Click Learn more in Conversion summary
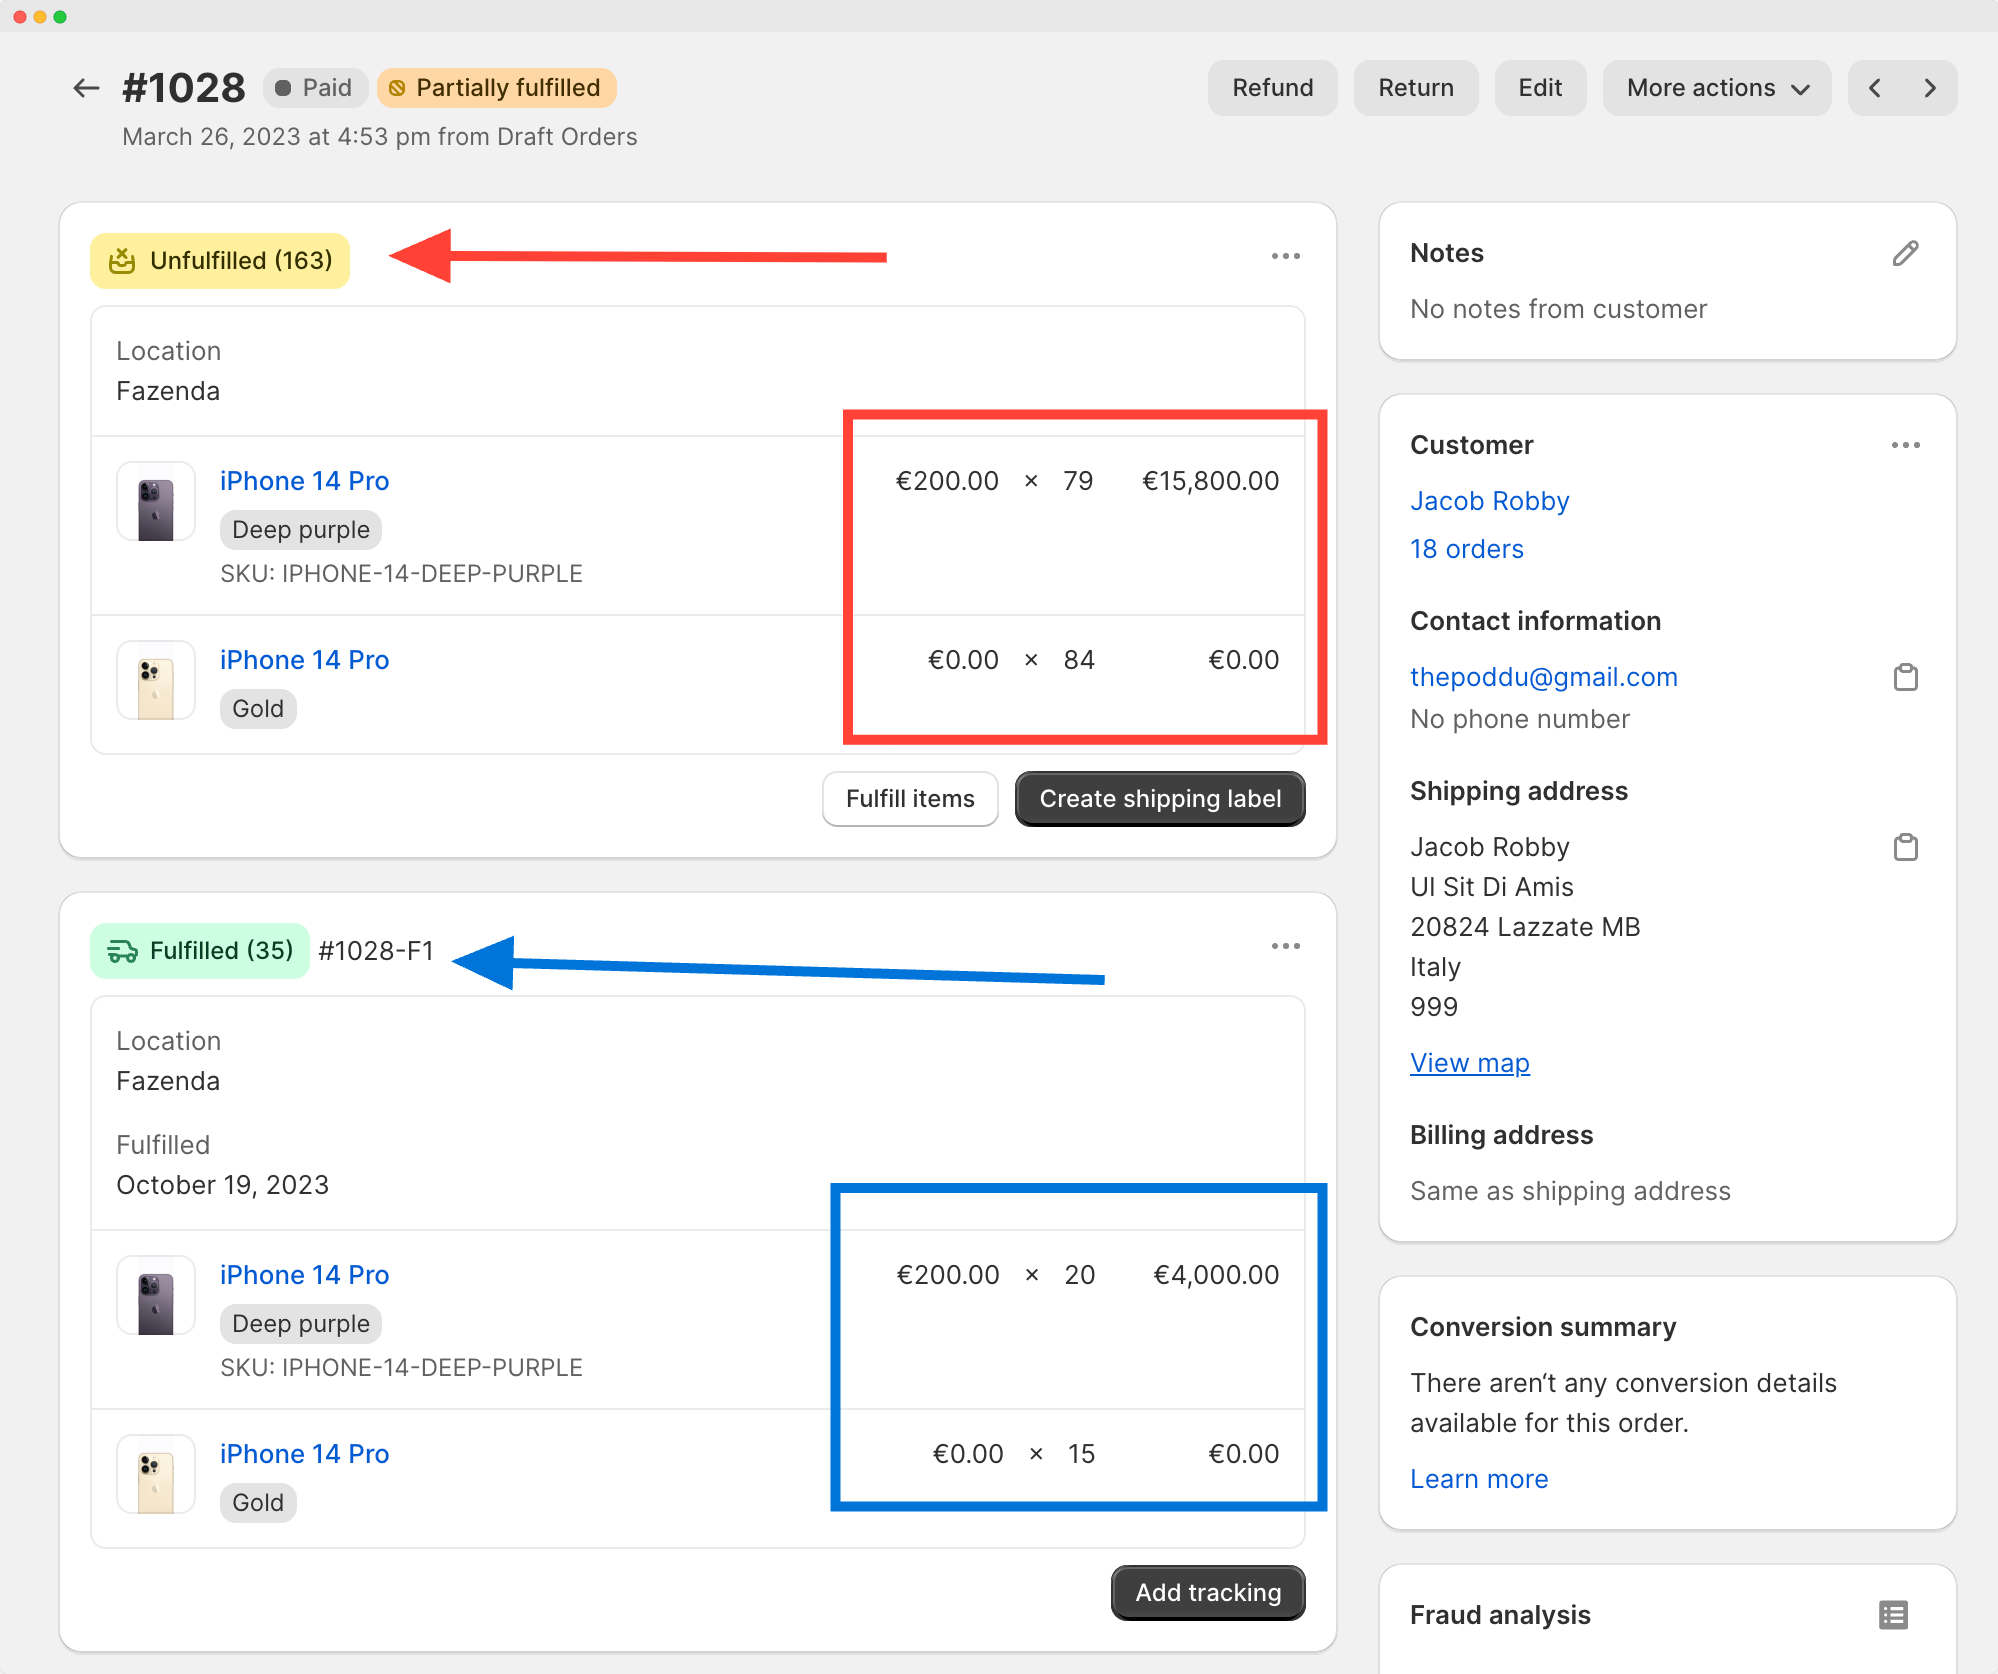The image size is (1998, 1674). (x=1479, y=1478)
